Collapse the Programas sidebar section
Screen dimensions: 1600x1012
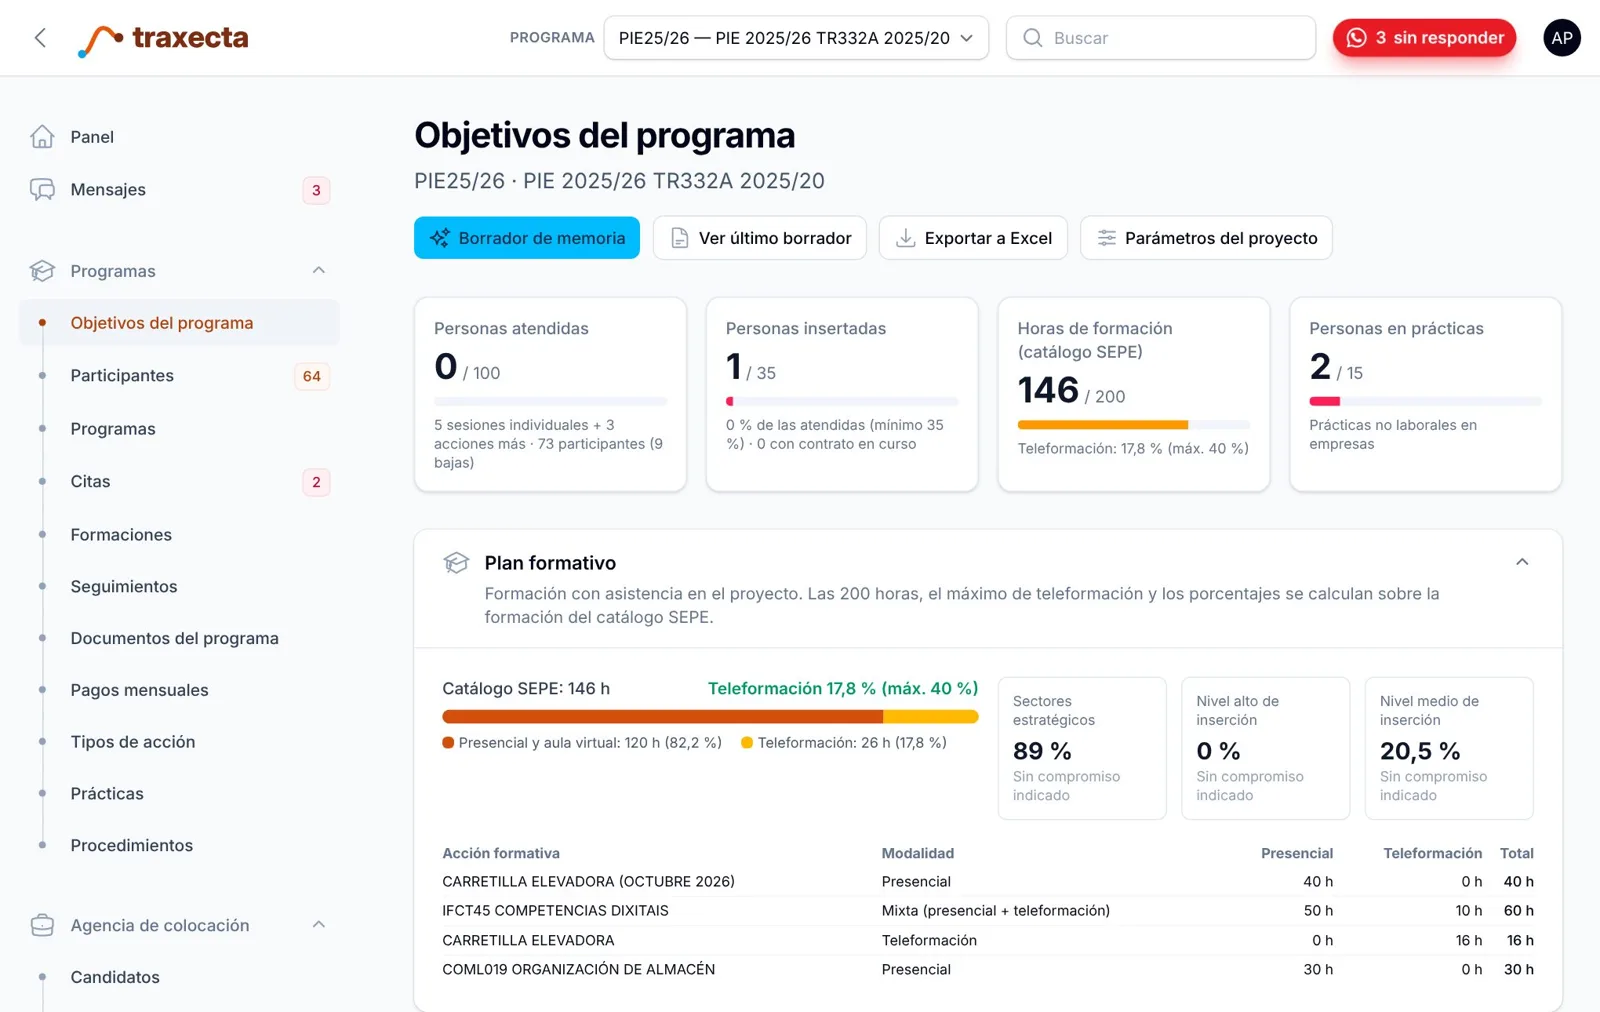coord(319,270)
